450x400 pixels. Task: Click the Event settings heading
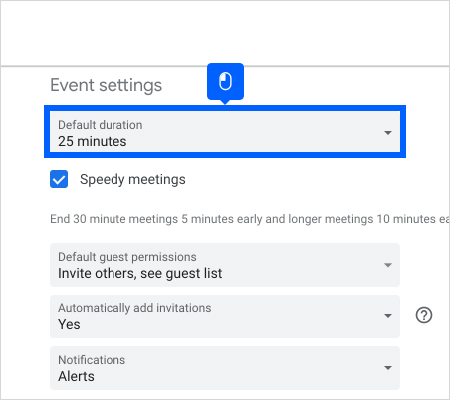click(106, 85)
